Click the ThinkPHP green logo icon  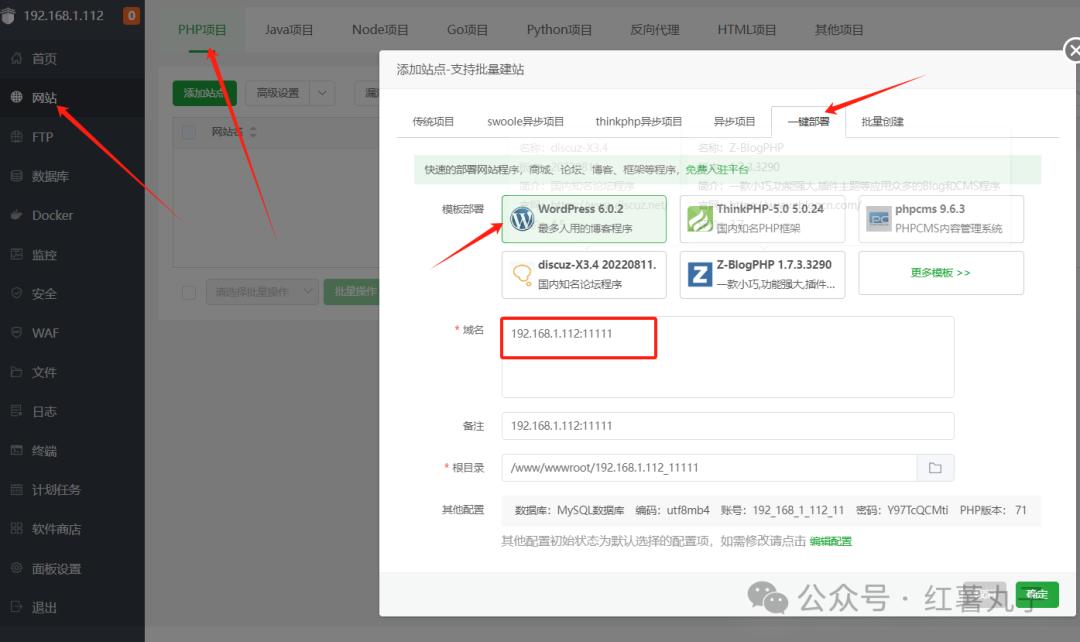click(700, 219)
